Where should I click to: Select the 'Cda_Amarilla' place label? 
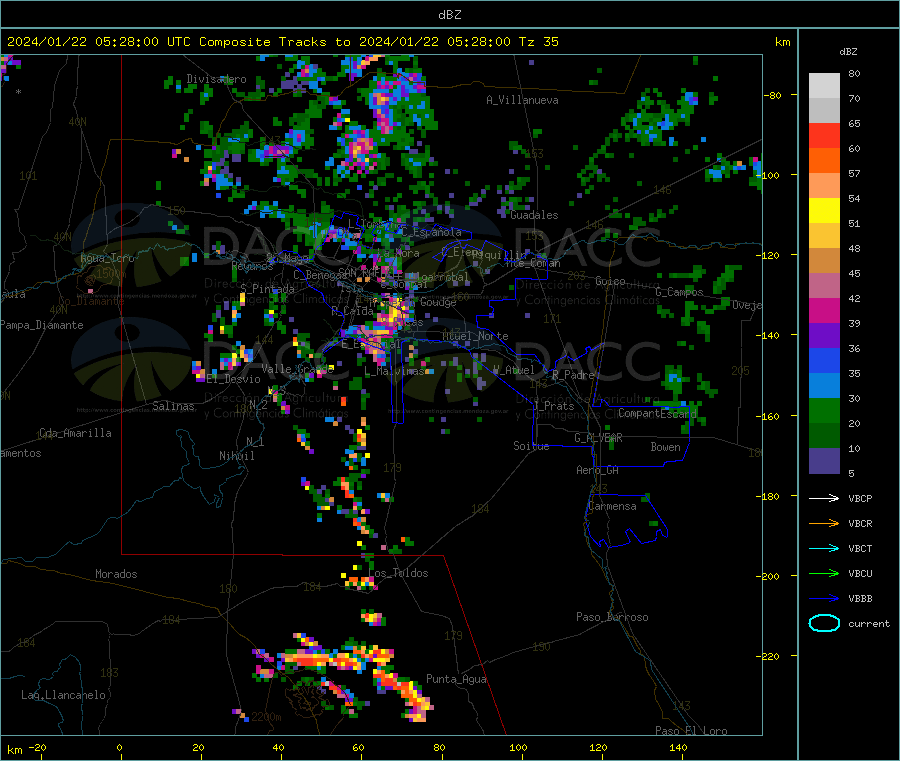(x=75, y=433)
